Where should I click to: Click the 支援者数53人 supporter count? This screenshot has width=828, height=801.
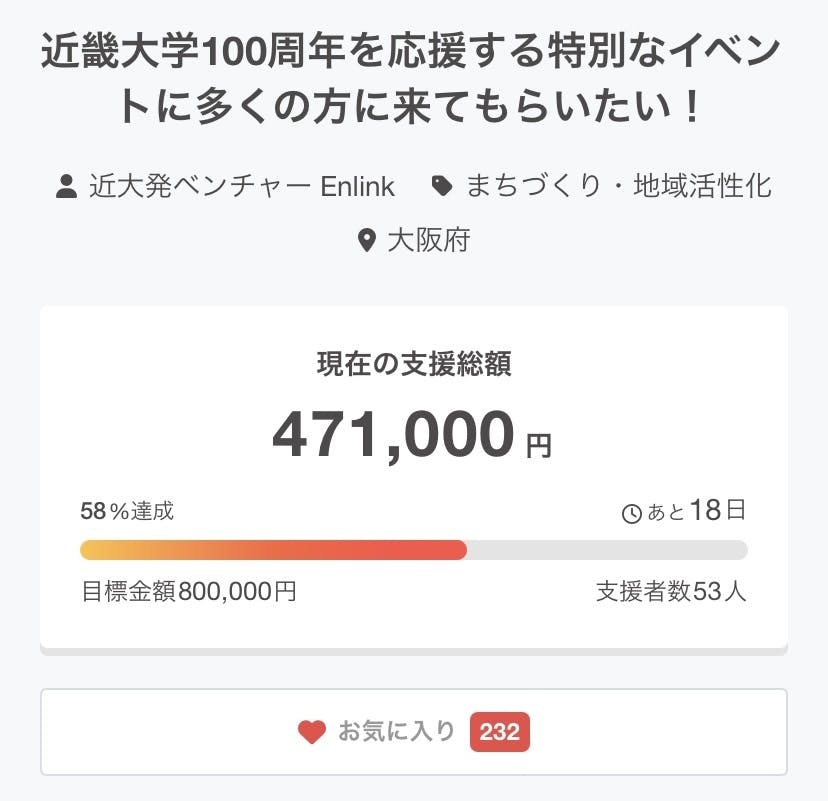(x=671, y=591)
